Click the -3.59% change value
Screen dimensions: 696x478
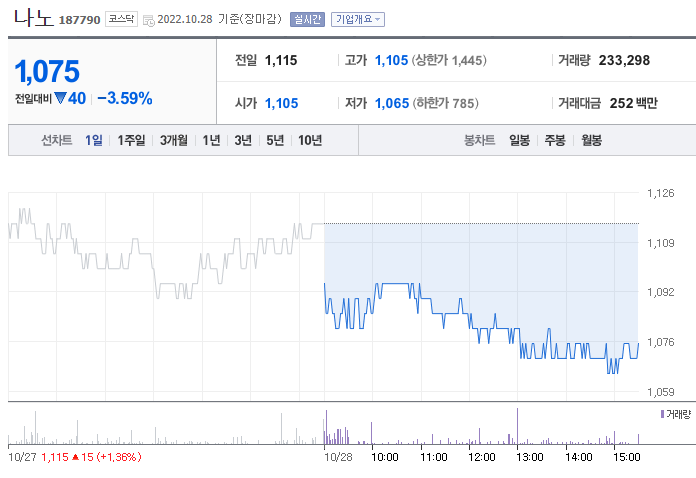(x=125, y=98)
